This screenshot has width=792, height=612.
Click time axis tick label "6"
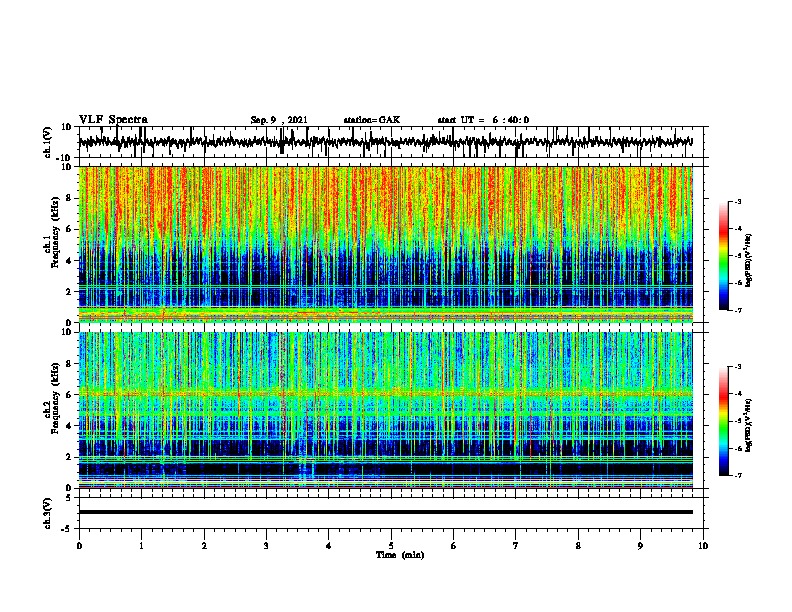[454, 546]
